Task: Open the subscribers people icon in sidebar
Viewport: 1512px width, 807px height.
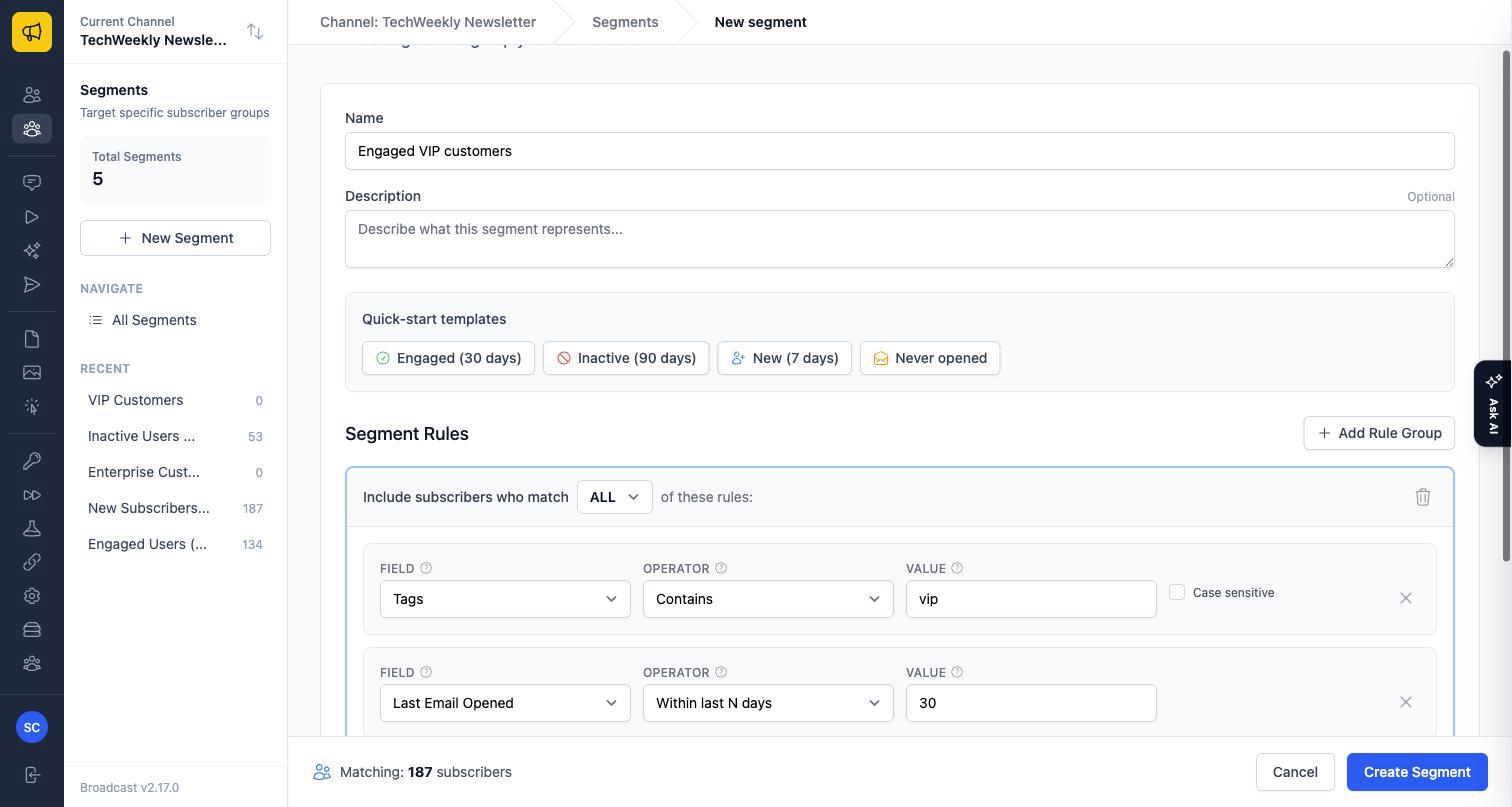Action: (32, 95)
